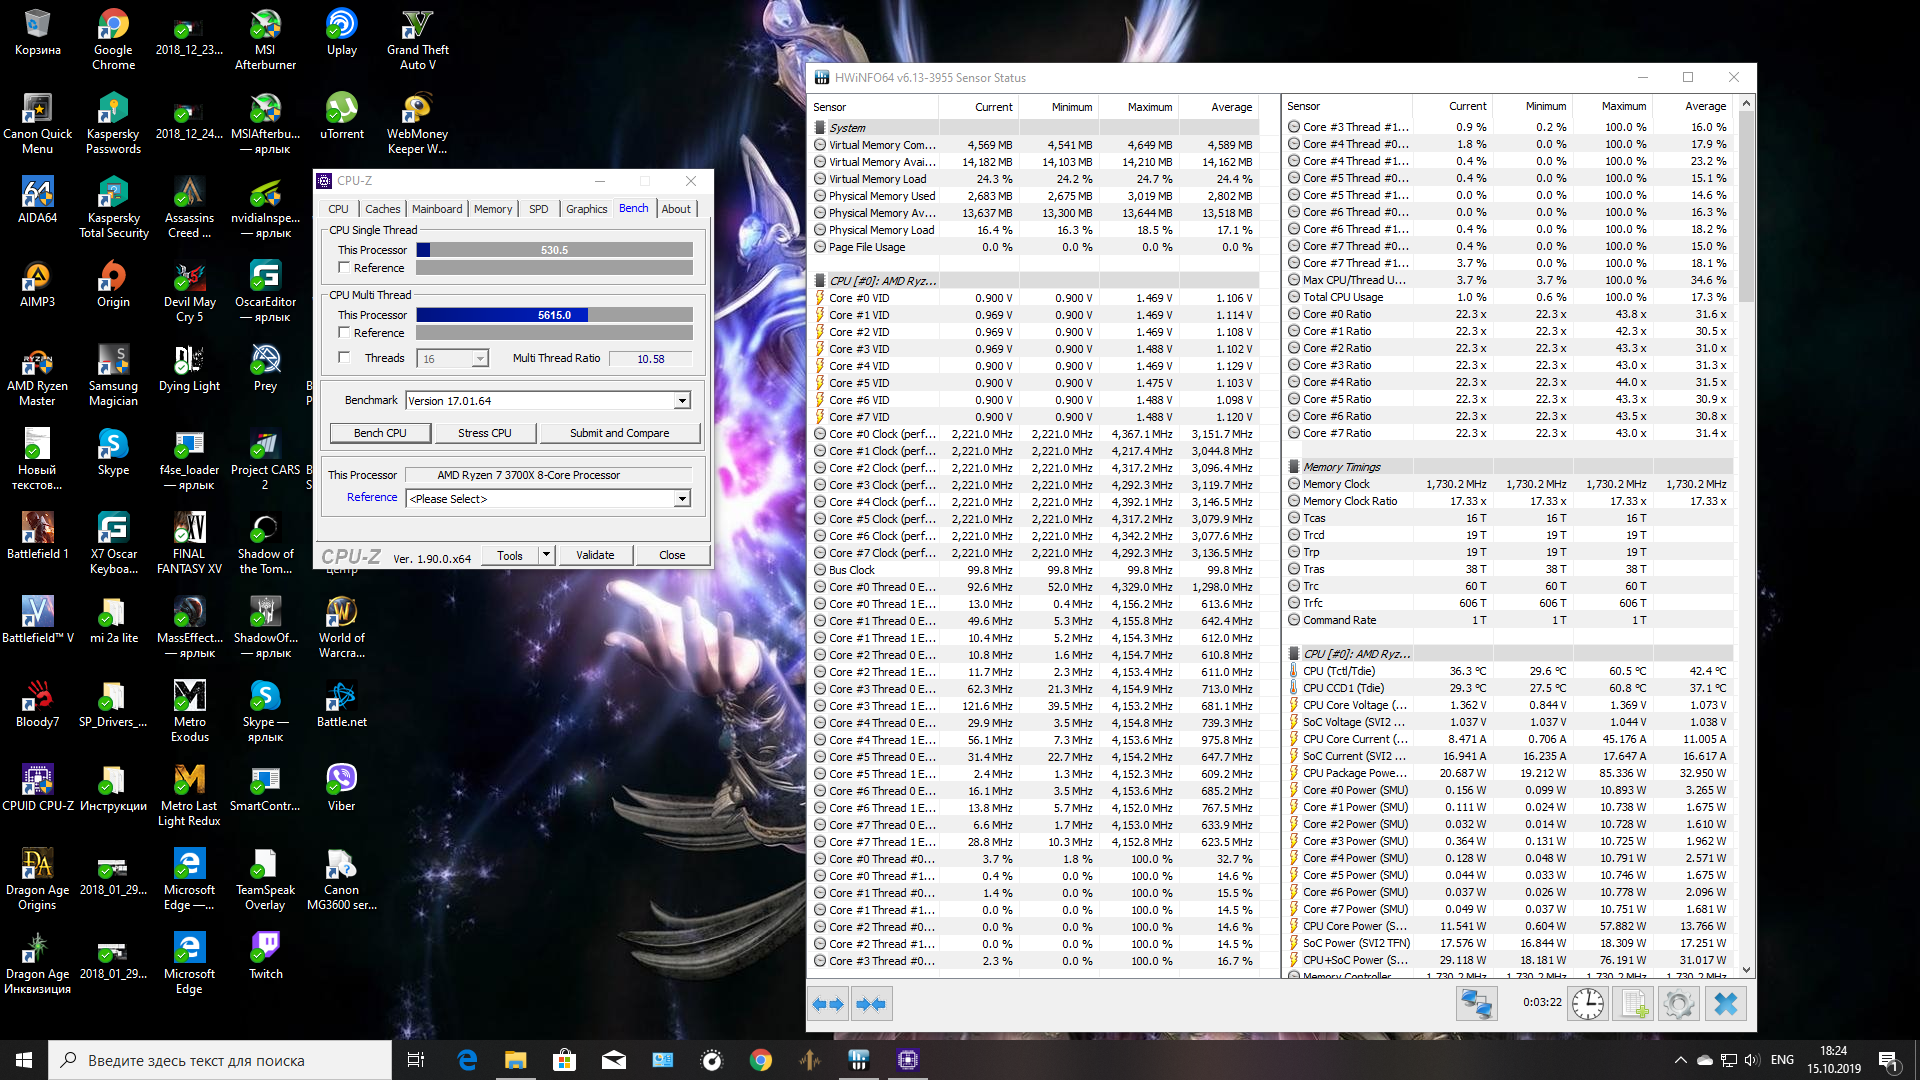Open the Tools dropdown arrow in CPU-Z
1920x1080 pixels.
pos(546,555)
